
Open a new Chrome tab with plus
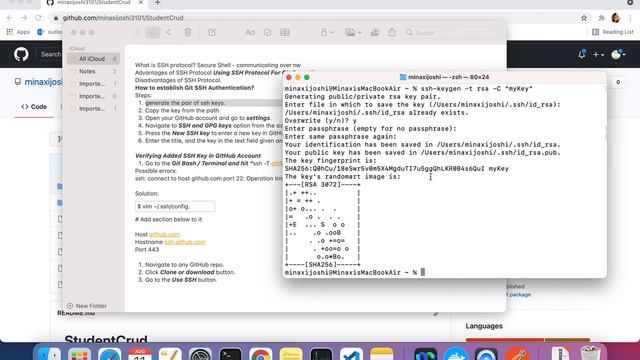[x=158, y=3]
